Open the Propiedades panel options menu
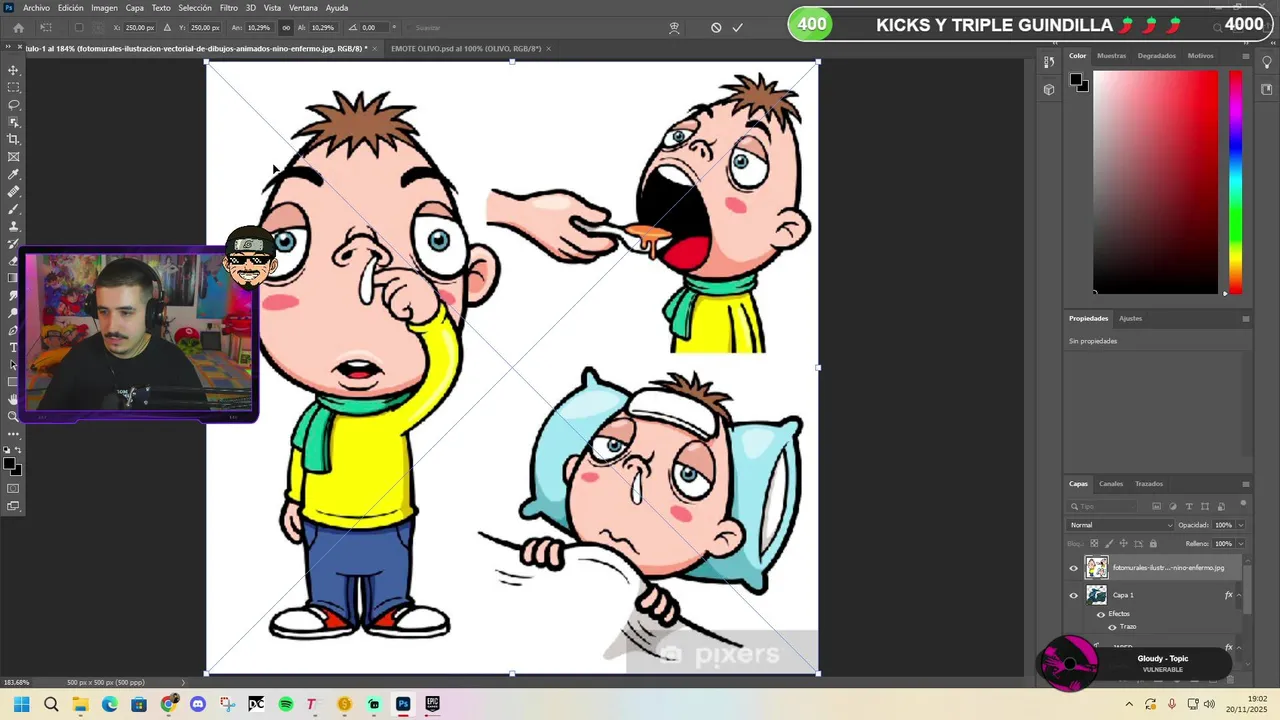 pyautogui.click(x=1246, y=319)
